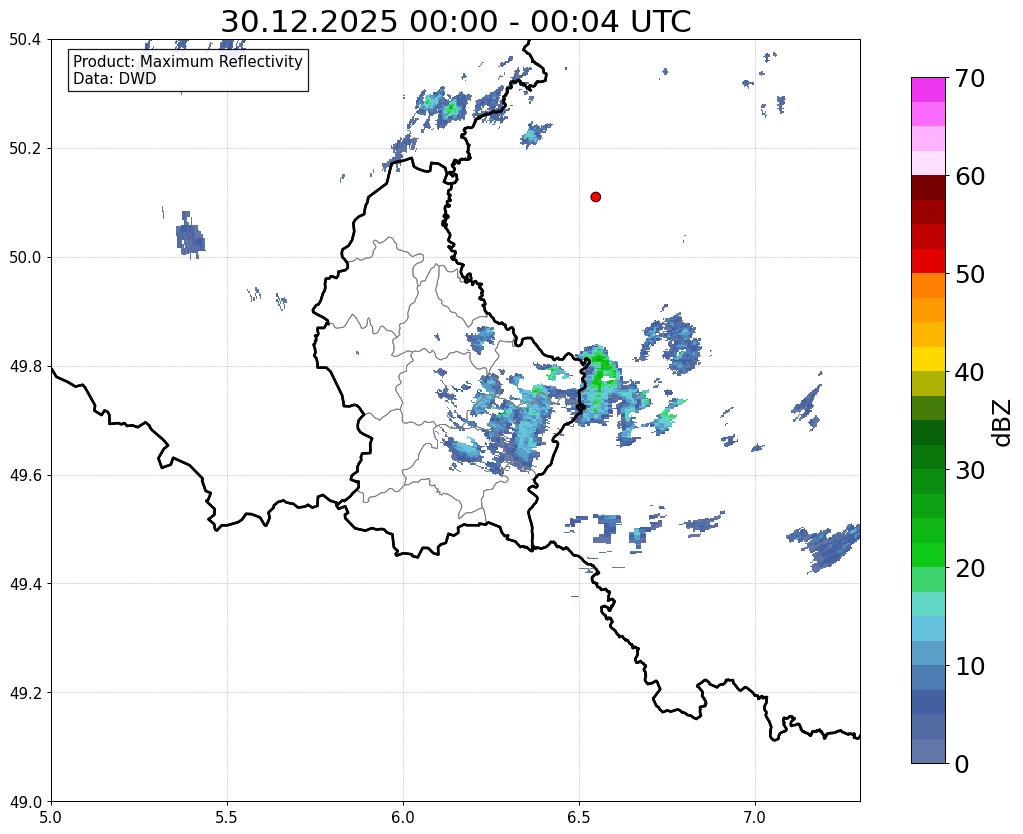Click the bright green colorbar segment just above 20
Viewport: 1023px width, 834px height.
coord(928,555)
